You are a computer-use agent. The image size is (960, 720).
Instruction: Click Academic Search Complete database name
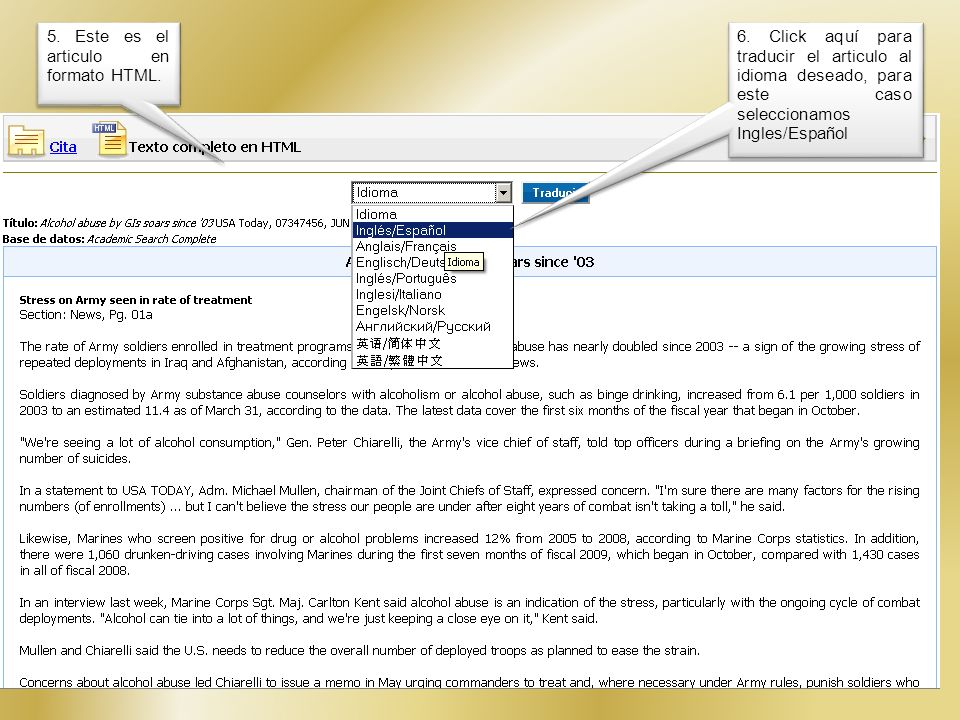coord(152,239)
